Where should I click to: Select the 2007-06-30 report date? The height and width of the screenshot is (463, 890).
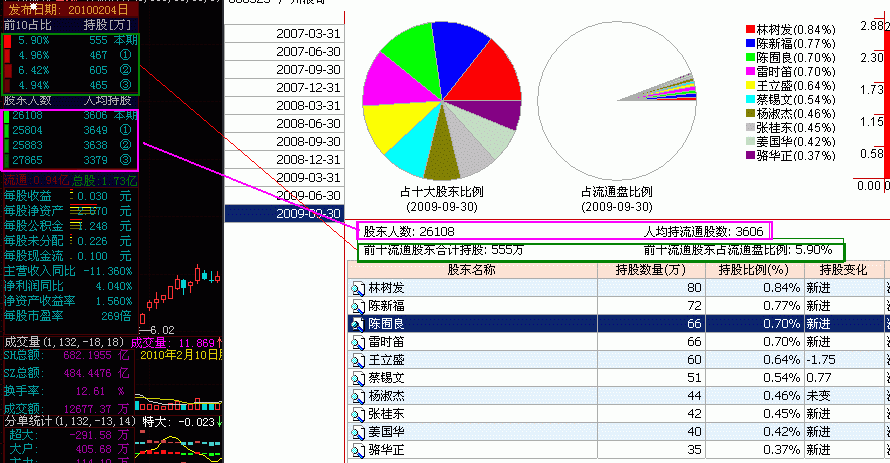284,52
